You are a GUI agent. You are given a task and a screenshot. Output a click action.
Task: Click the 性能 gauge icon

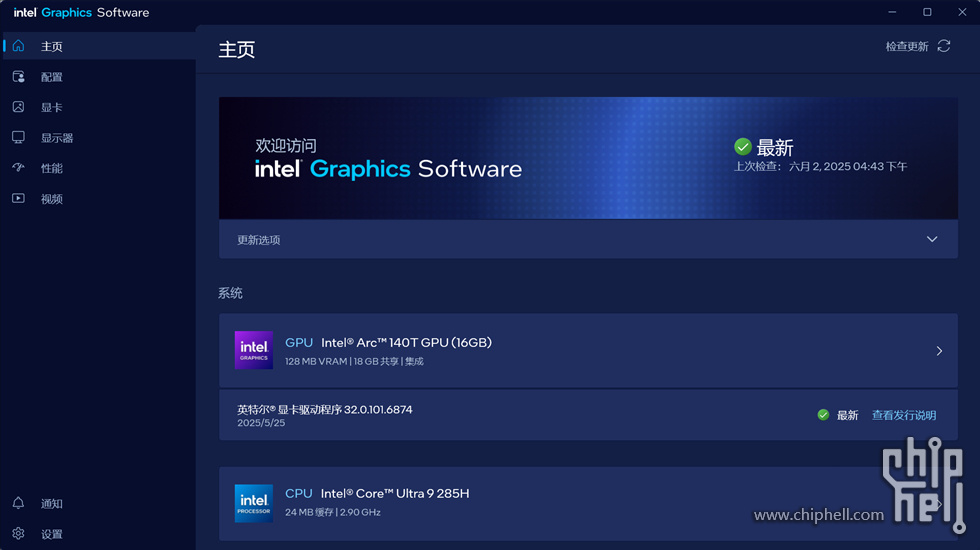18,168
